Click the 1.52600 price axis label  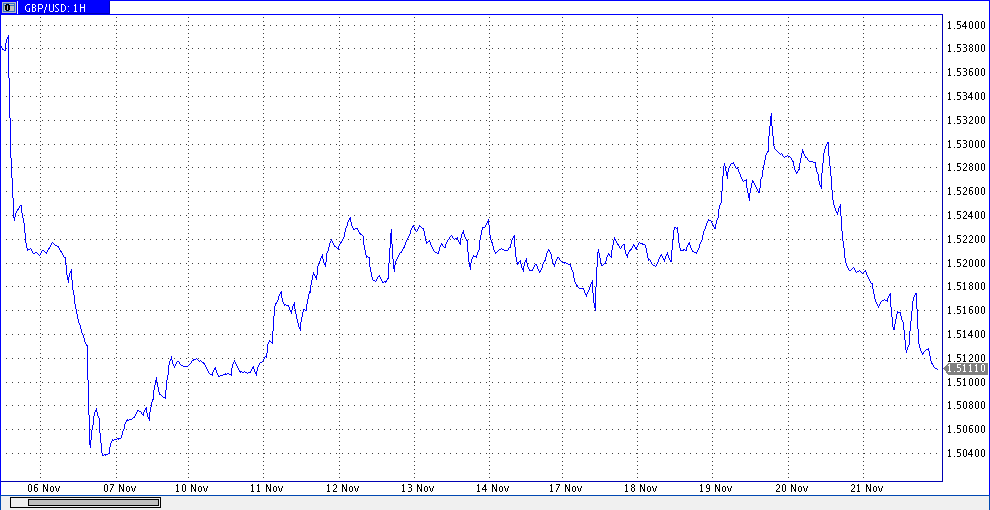(966, 192)
